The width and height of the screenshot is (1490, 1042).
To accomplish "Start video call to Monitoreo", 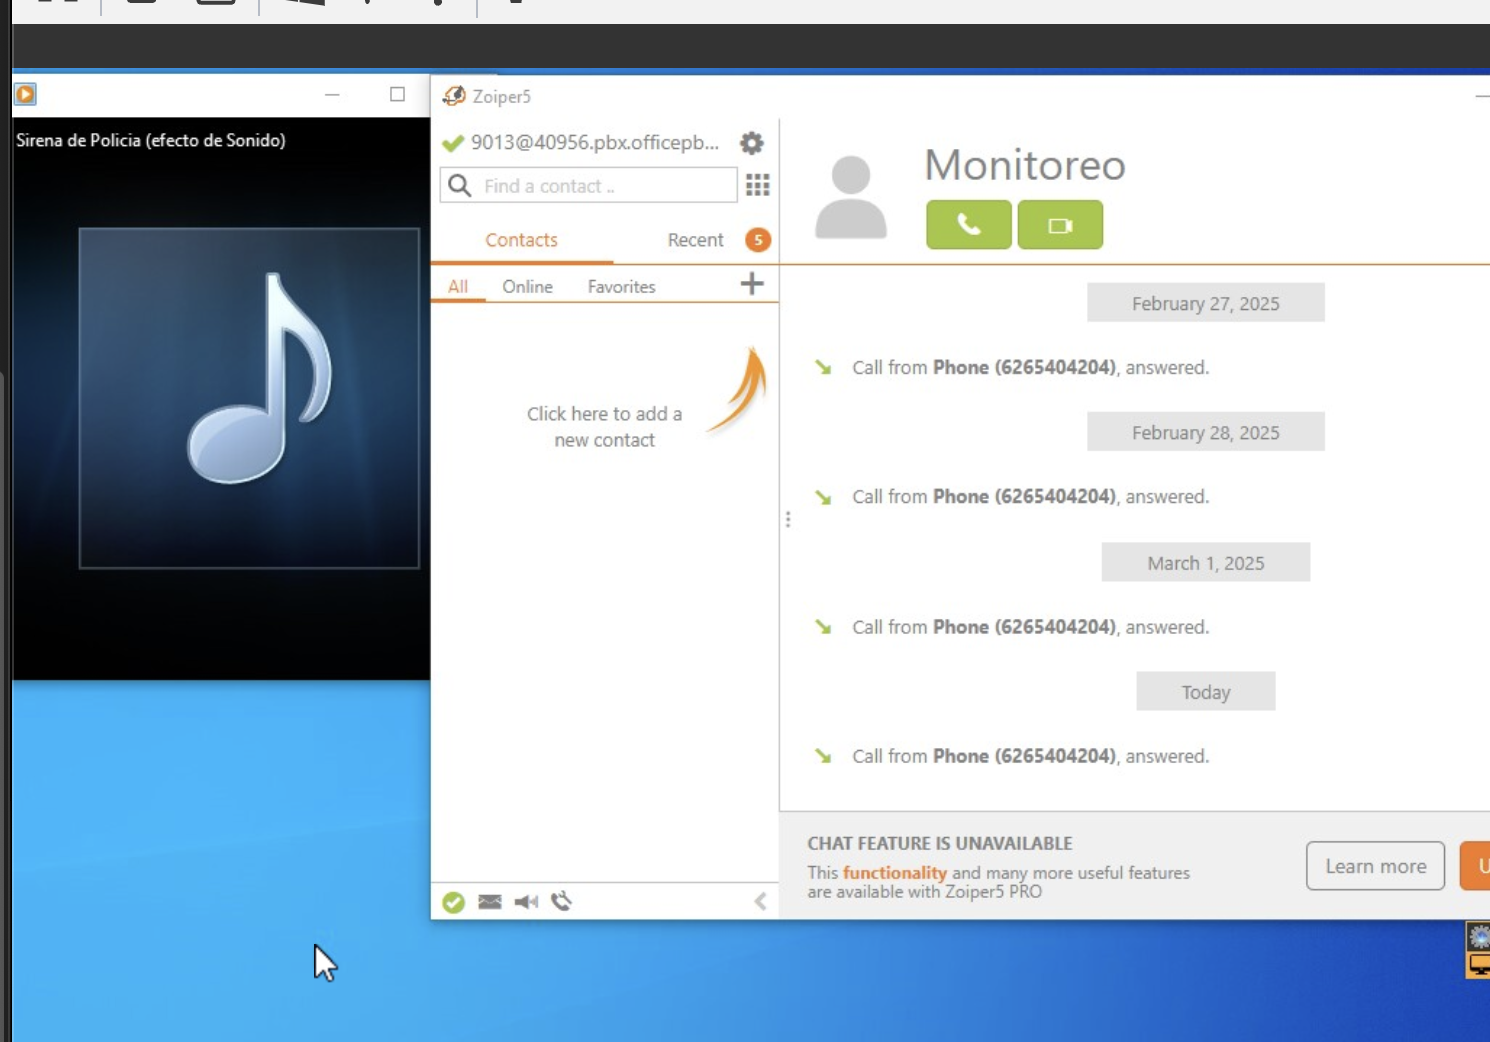I will pos(1060,225).
